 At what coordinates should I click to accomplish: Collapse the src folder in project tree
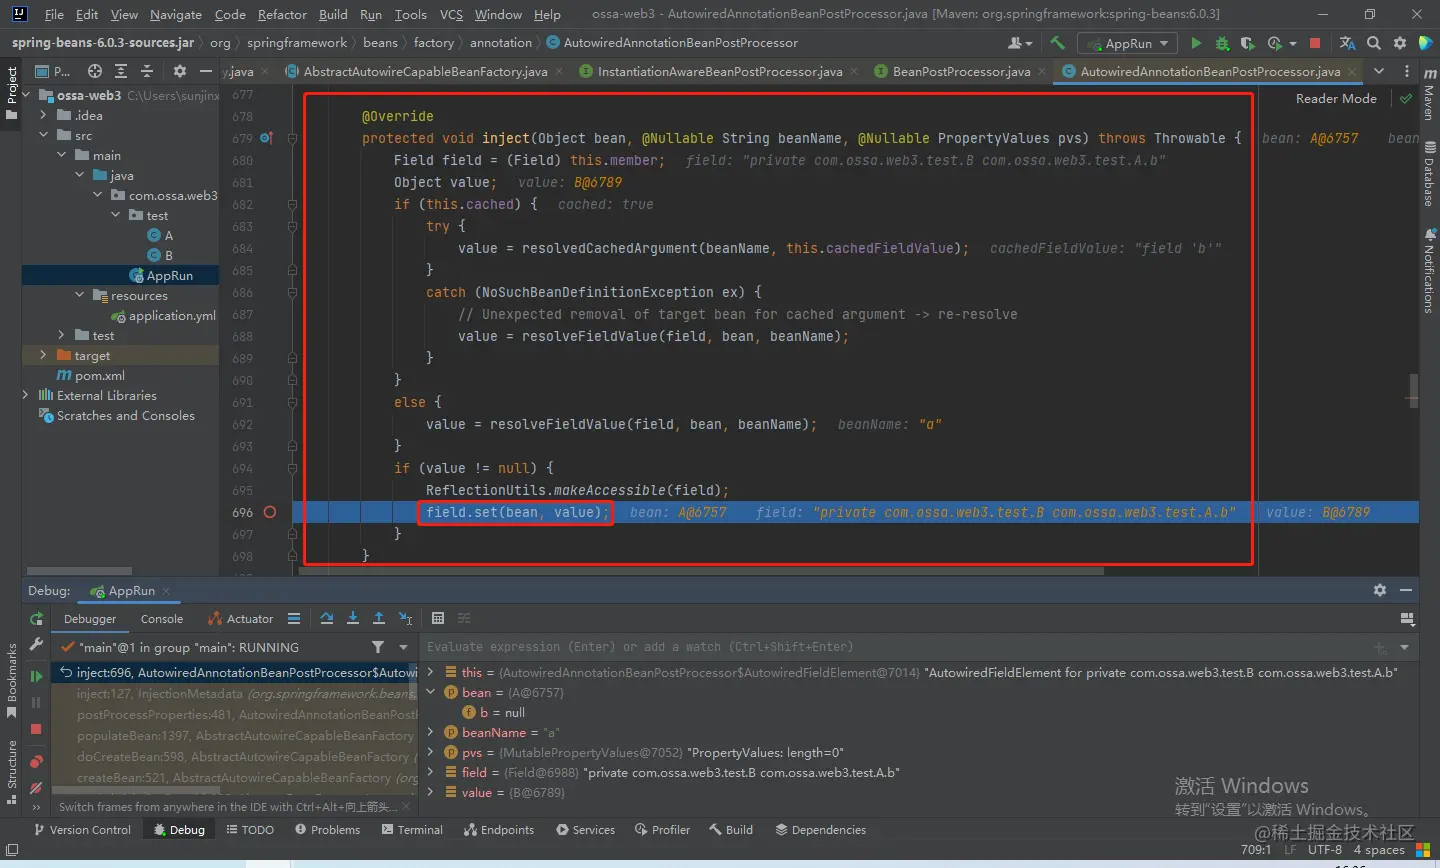(44, 135)
